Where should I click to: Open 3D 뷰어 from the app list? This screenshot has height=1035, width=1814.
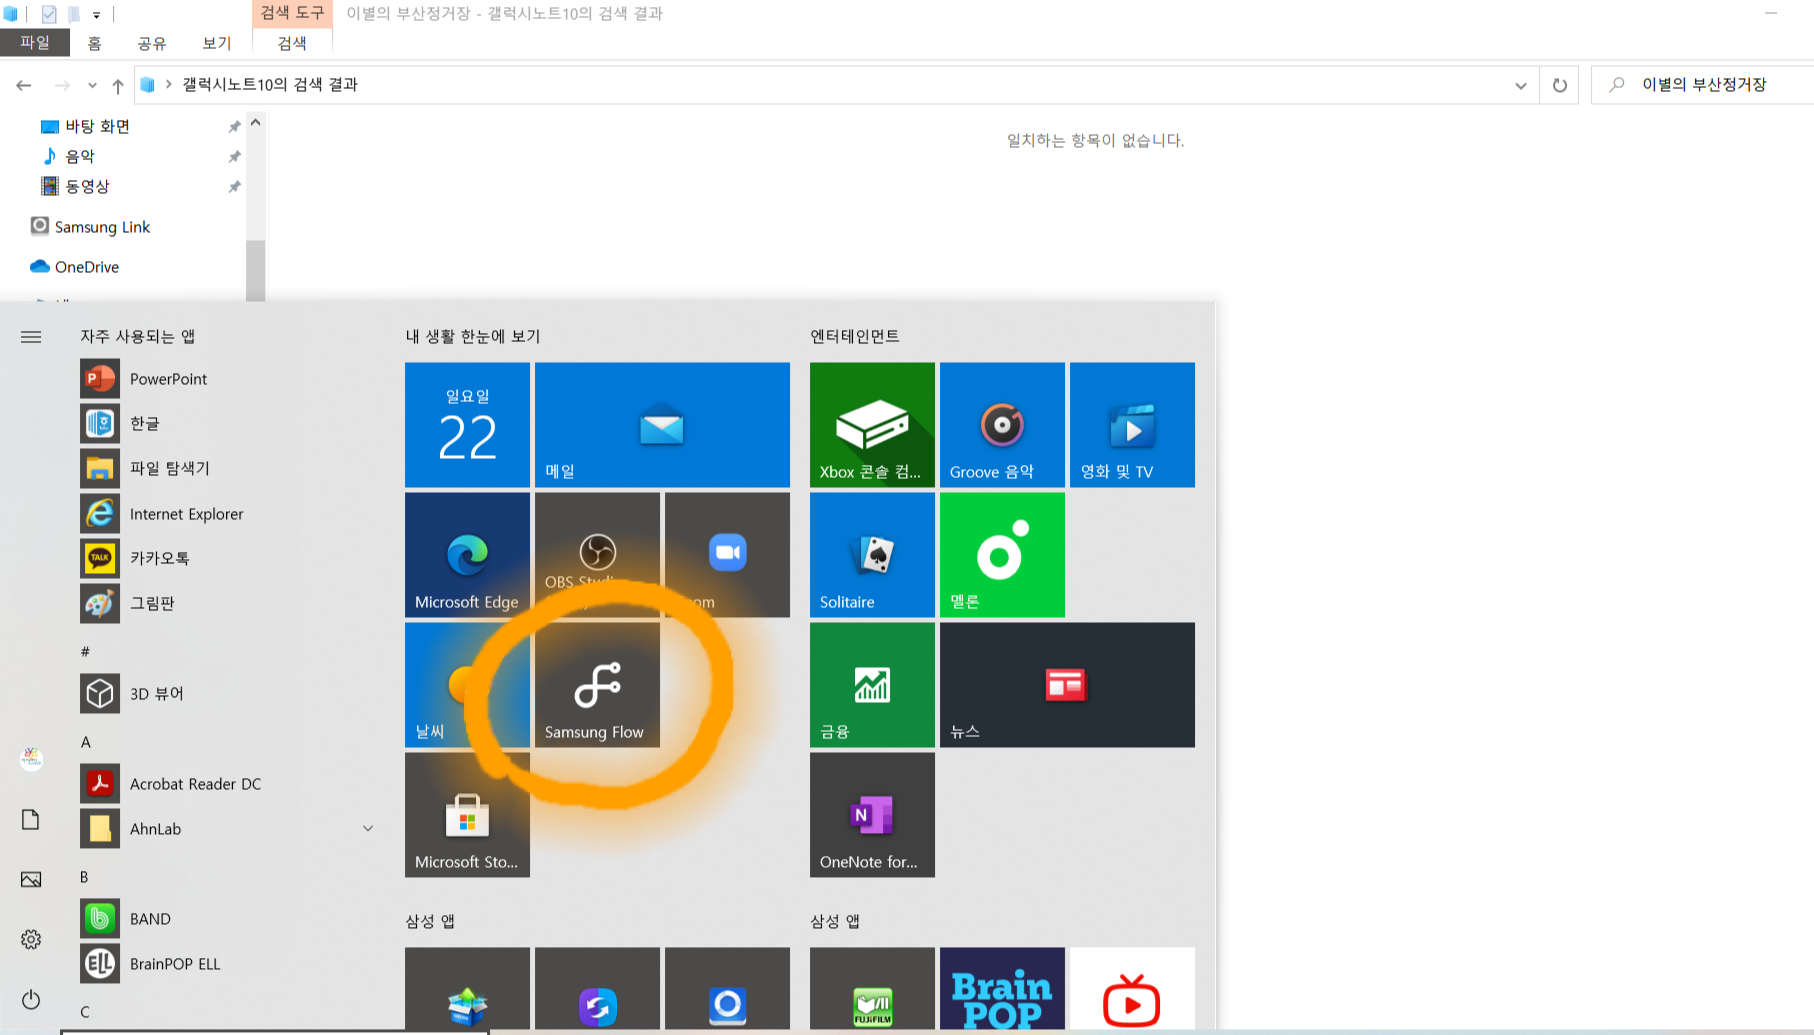click(228, 693)
